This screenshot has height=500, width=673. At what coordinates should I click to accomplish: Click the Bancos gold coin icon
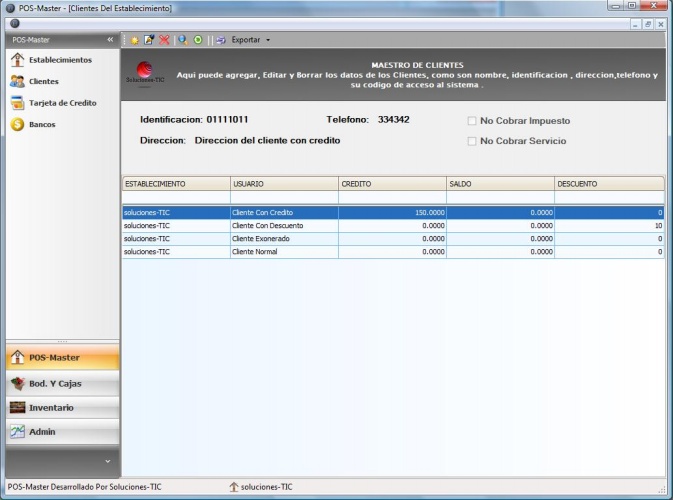click(17, 124)
